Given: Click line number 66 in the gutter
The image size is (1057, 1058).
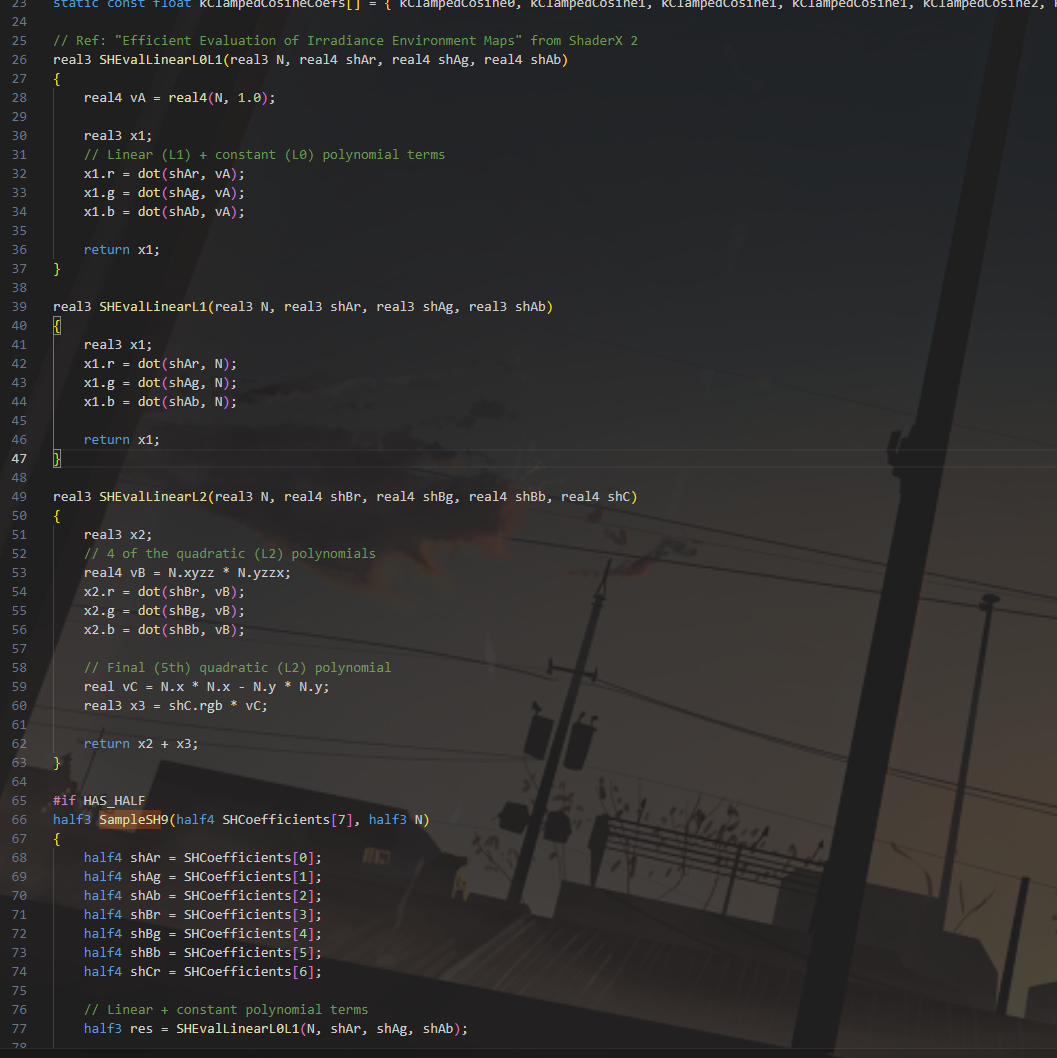Looking at the screenshot, I should pos(20,820).
